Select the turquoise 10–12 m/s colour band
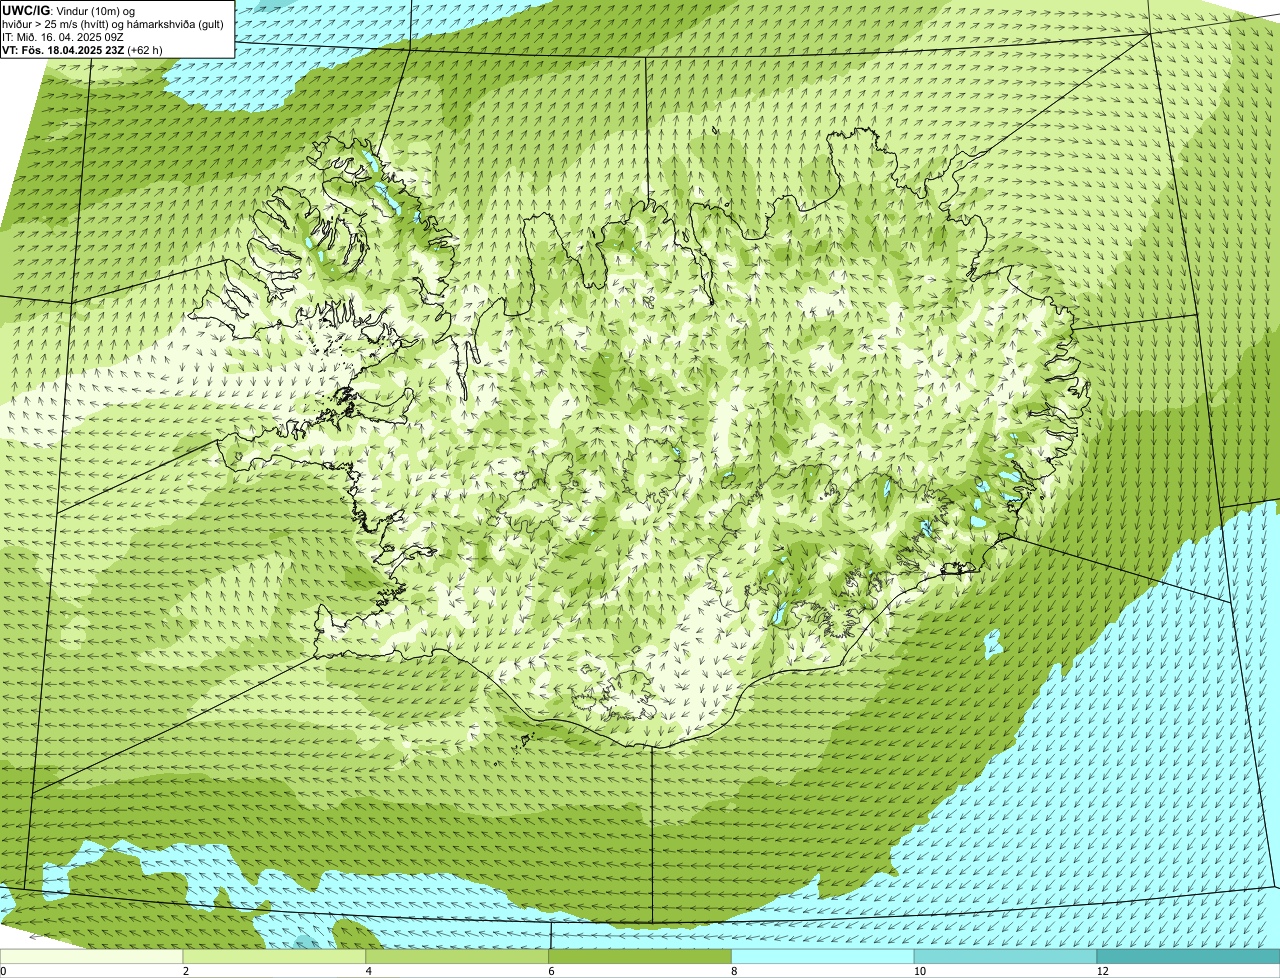The image size is (1280, 978). pos(1006,957)
